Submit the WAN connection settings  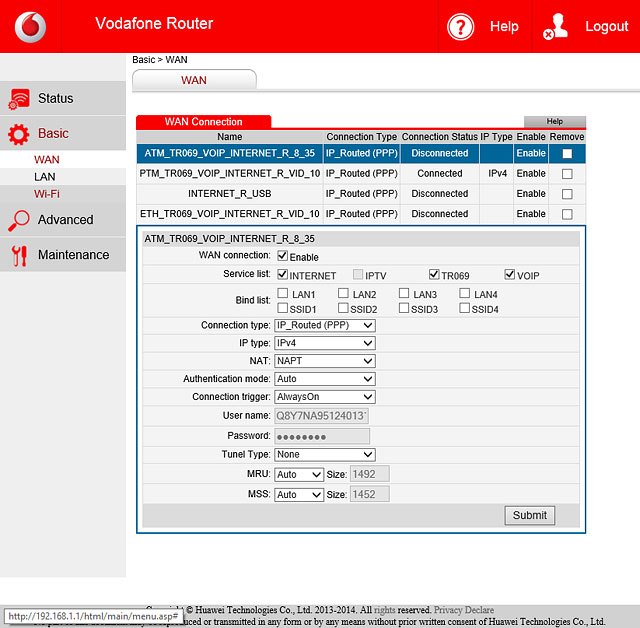[x=529, y=515]
